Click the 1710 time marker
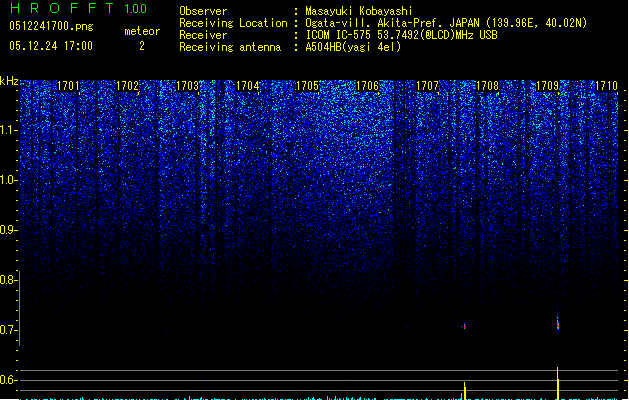Screen dimensions: 629x400 tap(606, 86)
